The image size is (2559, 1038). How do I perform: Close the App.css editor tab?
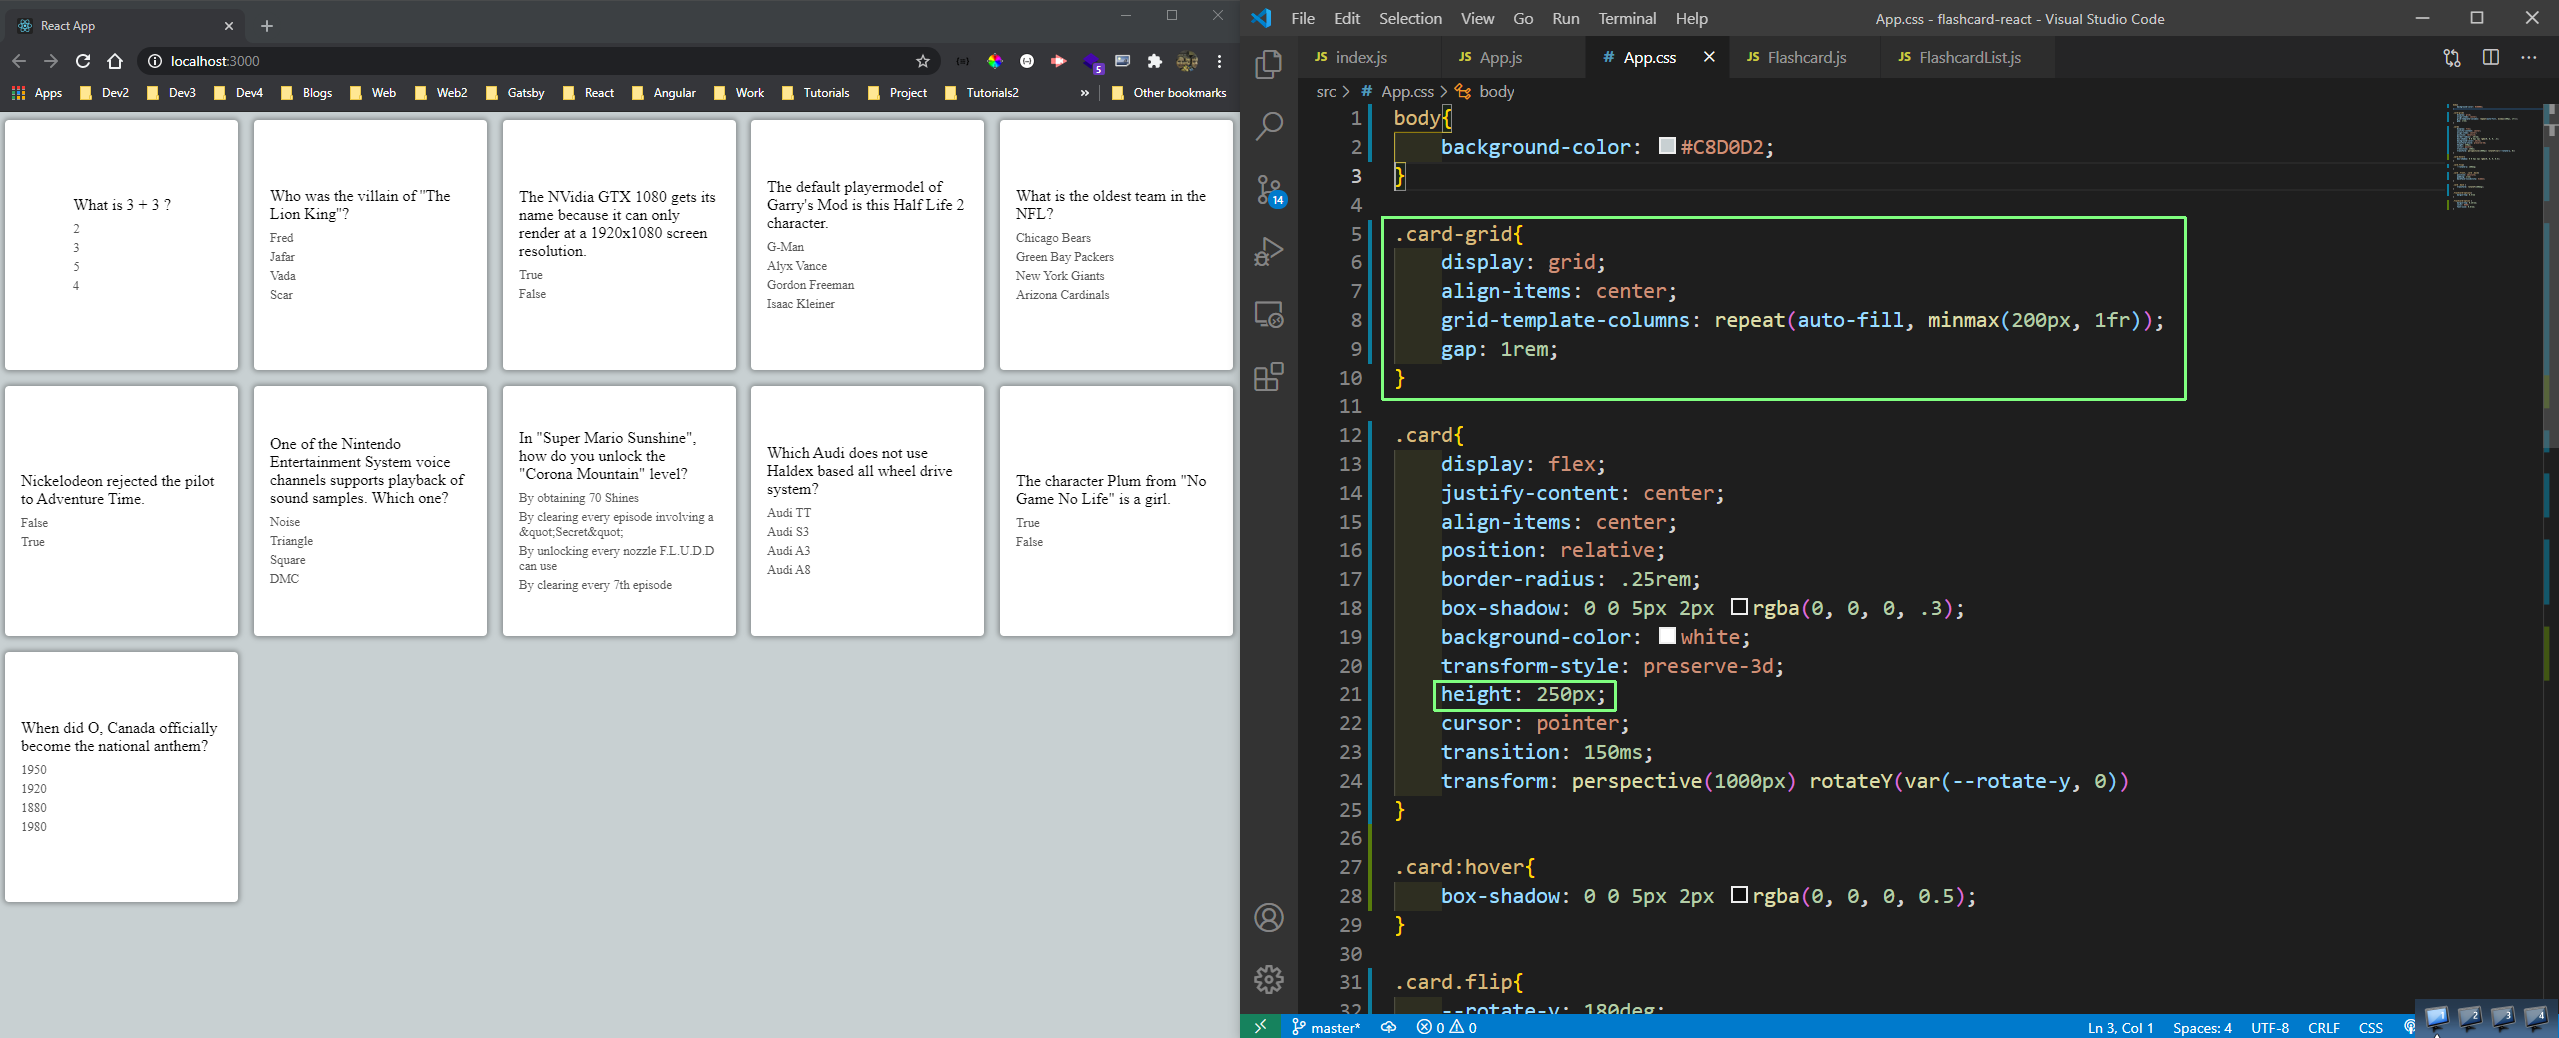tap(1709, 57)
